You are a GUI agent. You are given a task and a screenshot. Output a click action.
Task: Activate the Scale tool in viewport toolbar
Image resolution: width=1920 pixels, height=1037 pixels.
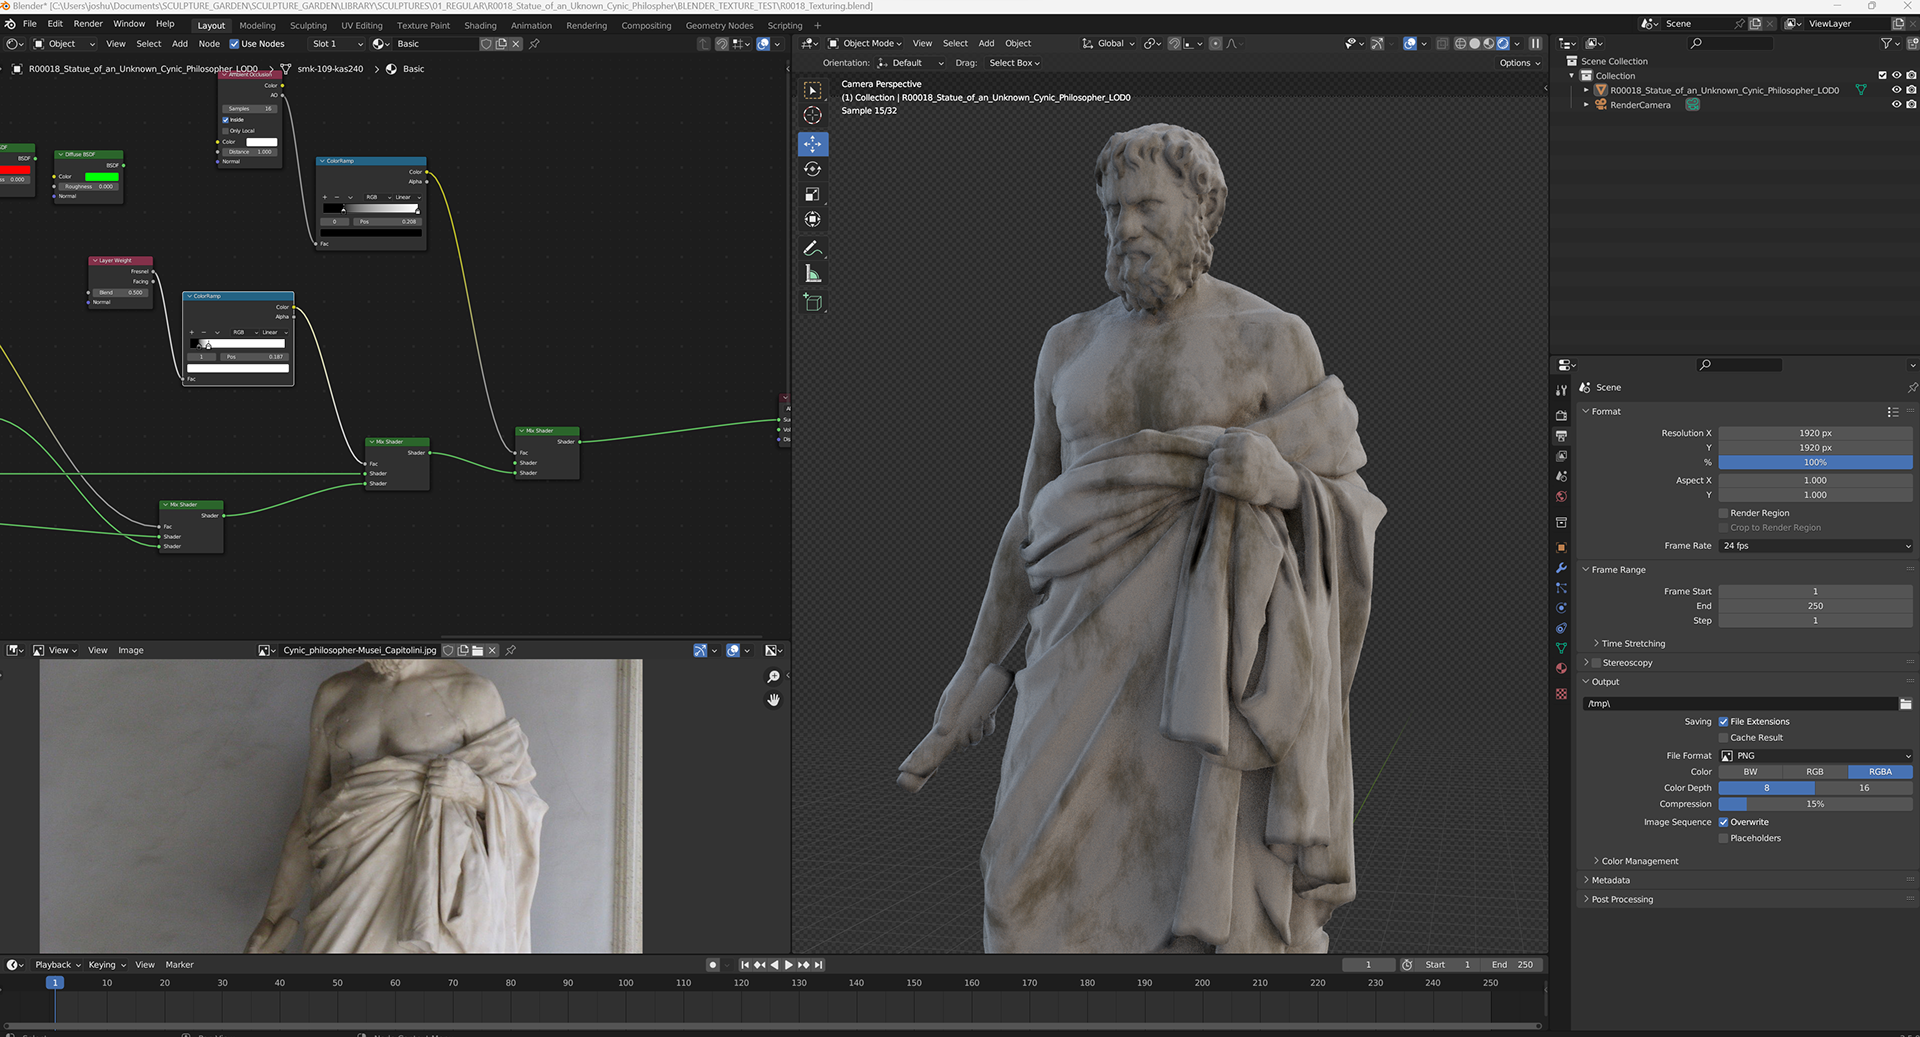point(812,194)
